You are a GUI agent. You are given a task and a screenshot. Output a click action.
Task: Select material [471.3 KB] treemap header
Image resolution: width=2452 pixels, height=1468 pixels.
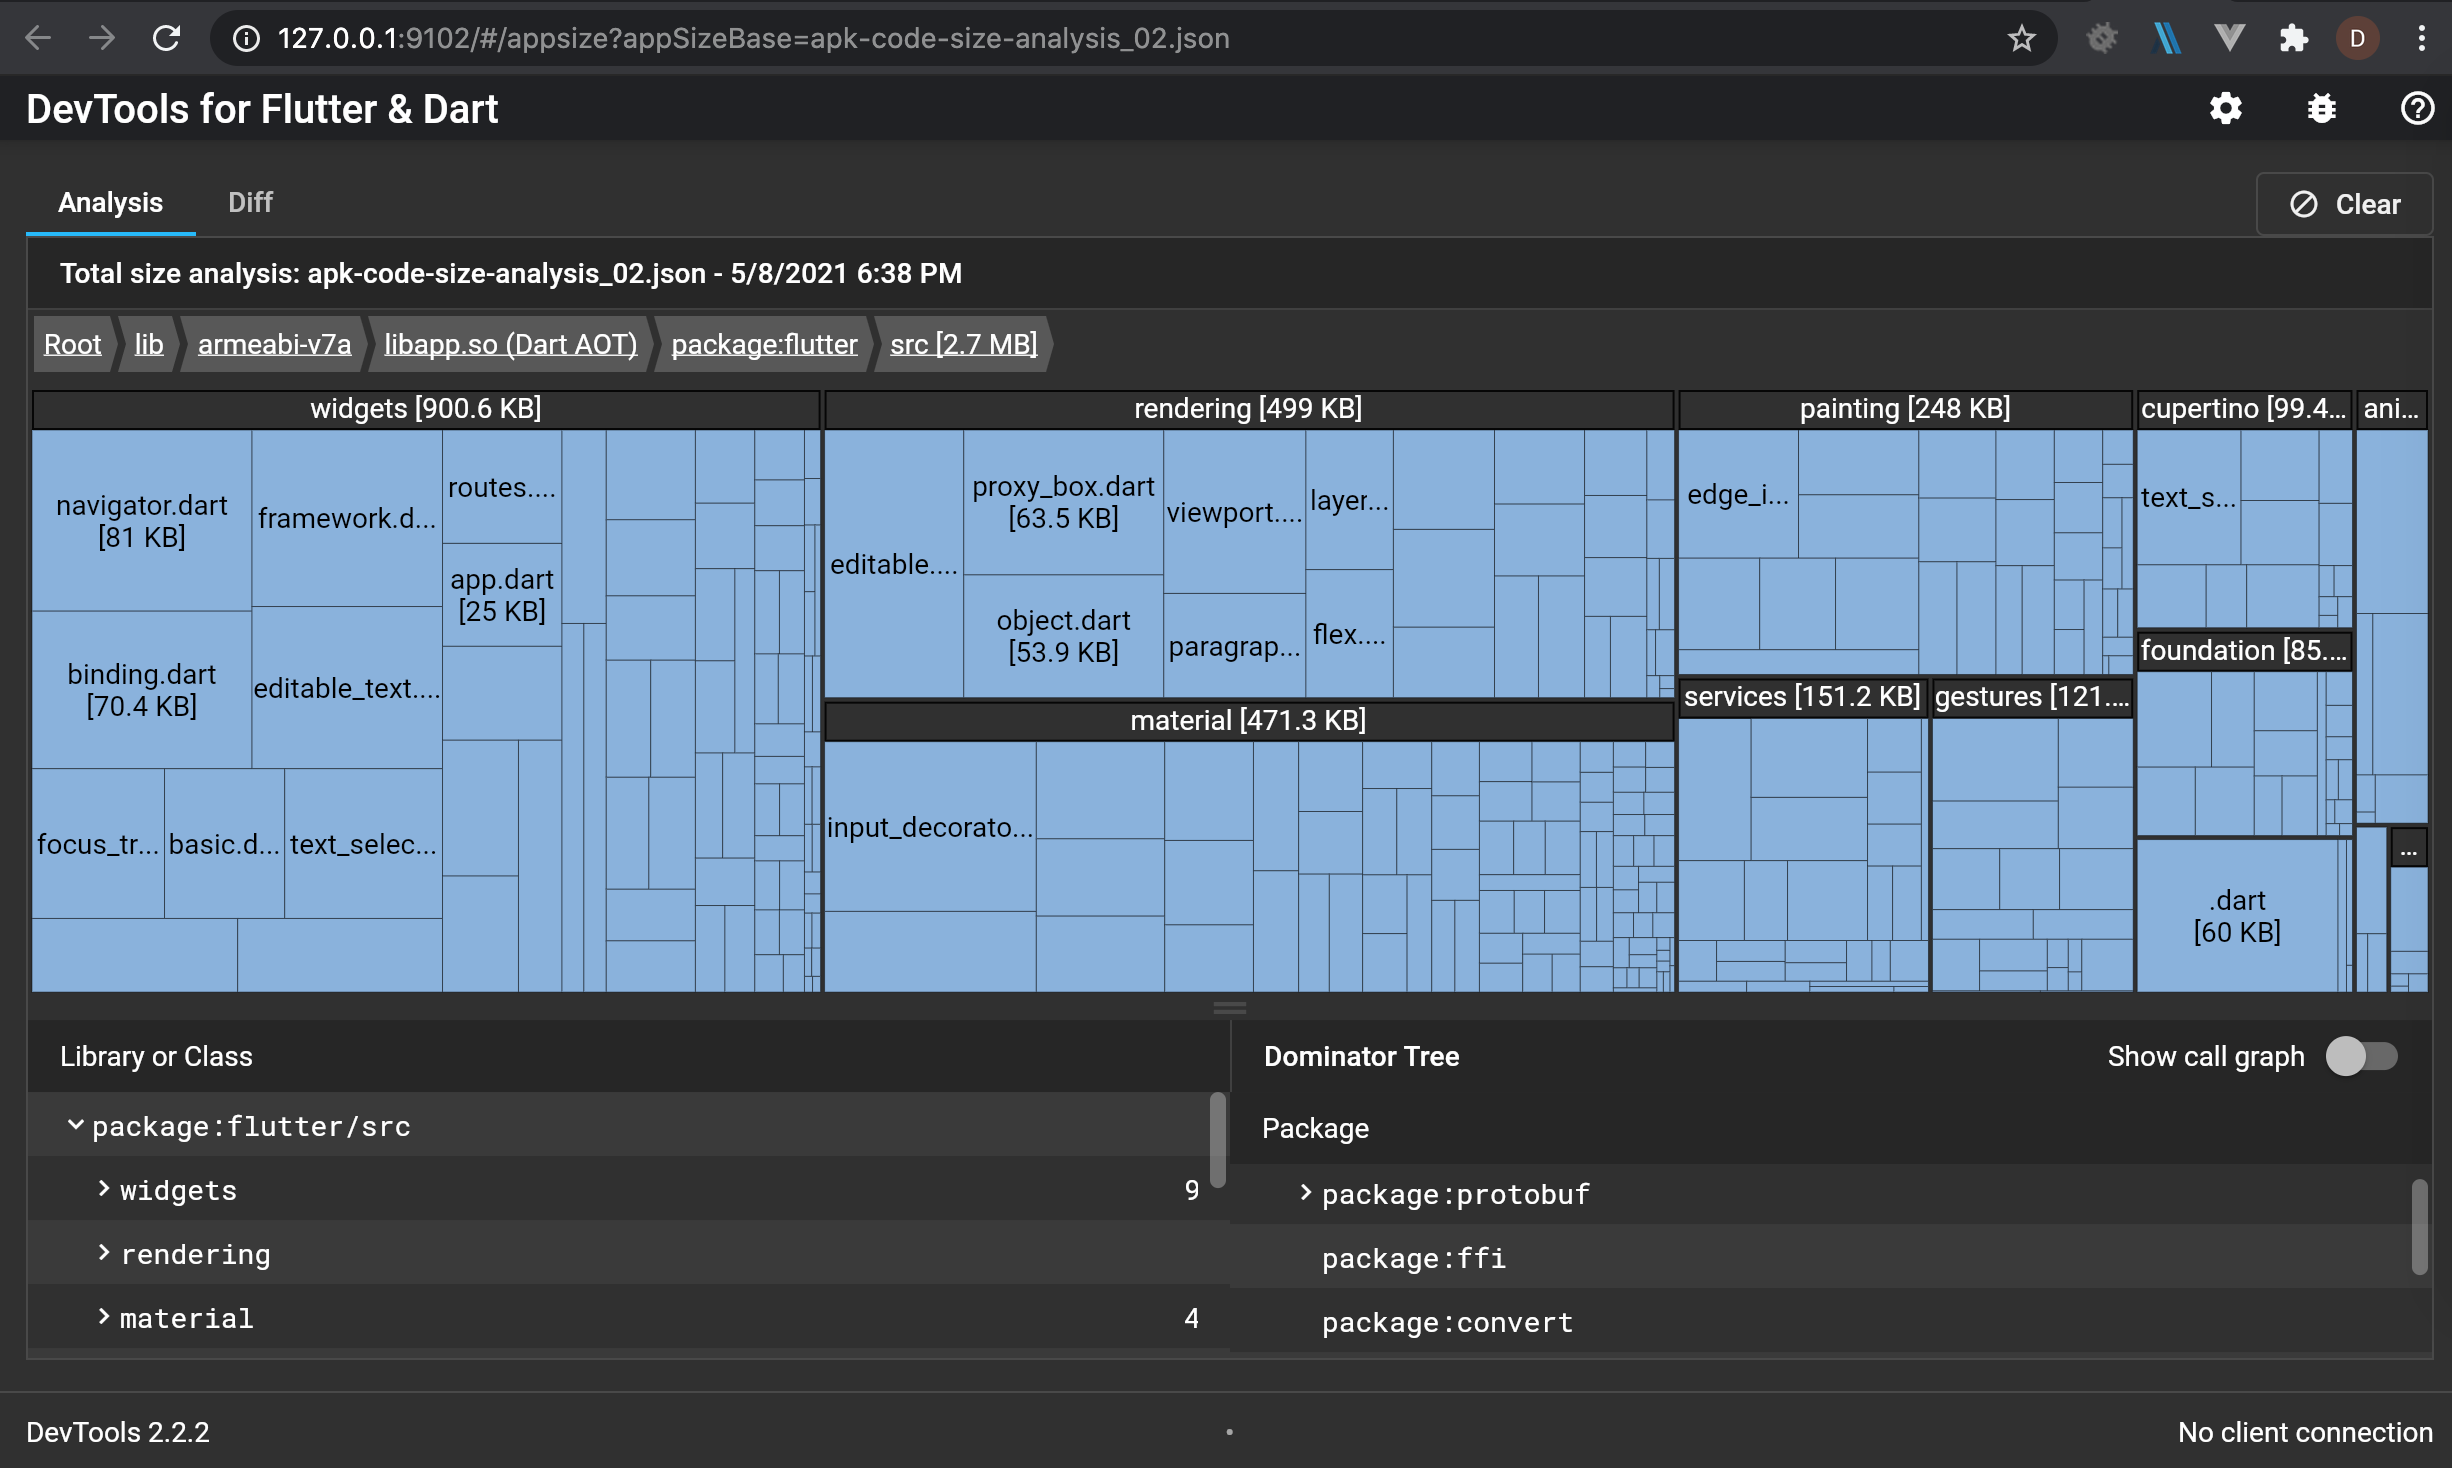[1248, 721]
